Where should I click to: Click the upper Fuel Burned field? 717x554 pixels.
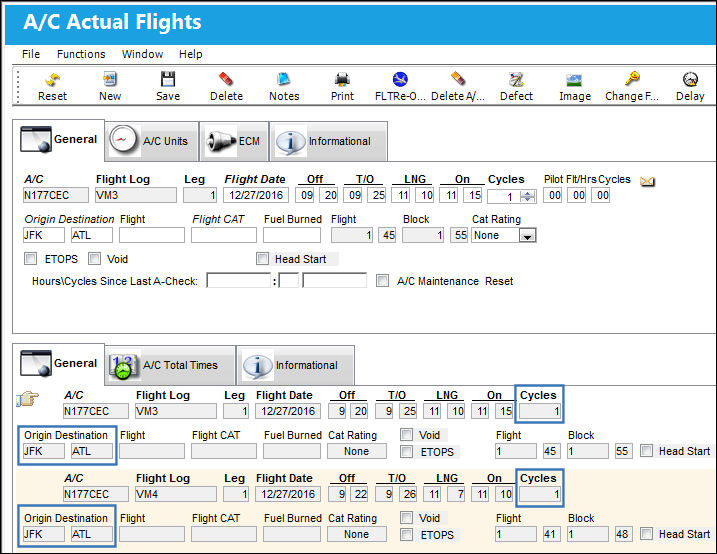292,235
